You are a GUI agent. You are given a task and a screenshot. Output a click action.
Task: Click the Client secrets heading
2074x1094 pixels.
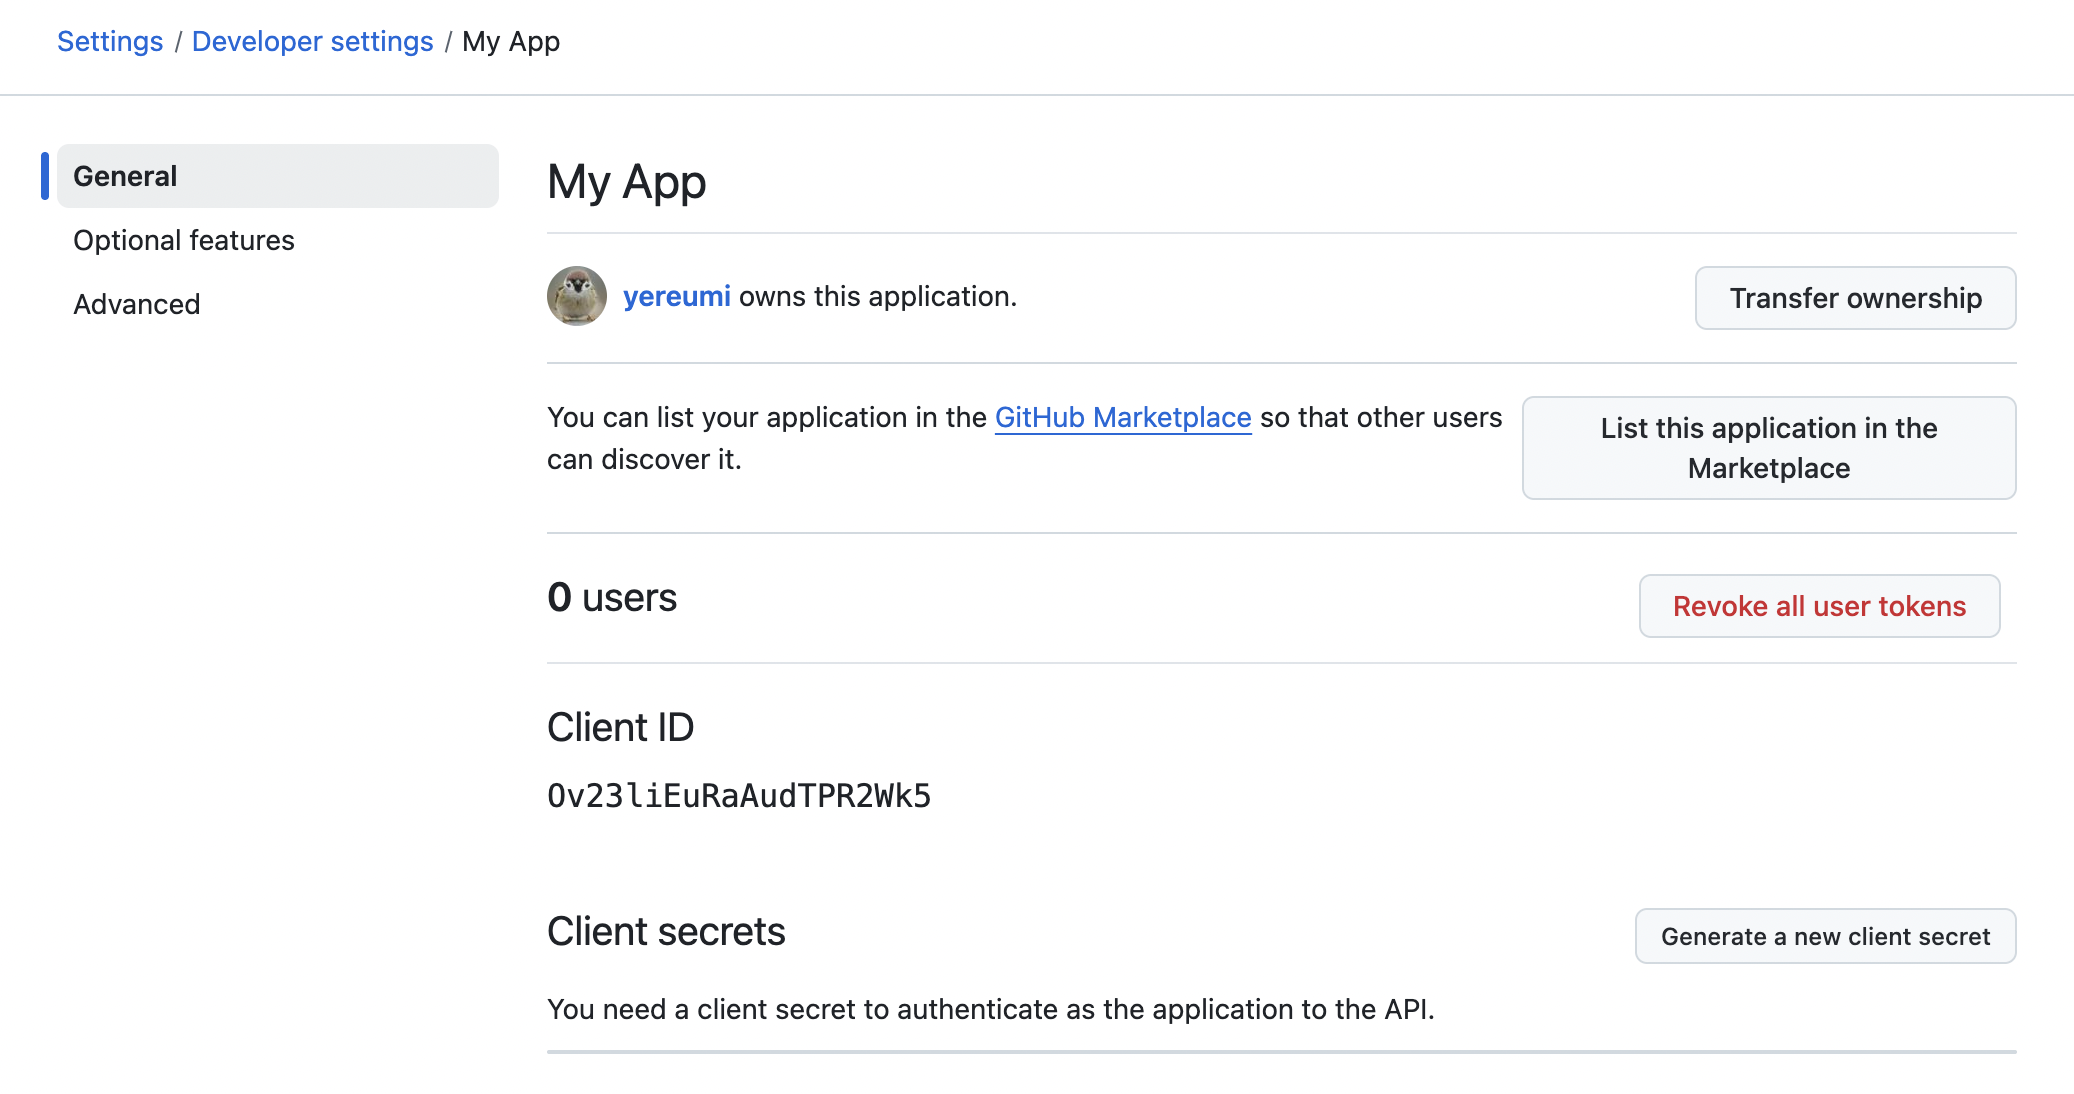[666, 931]
